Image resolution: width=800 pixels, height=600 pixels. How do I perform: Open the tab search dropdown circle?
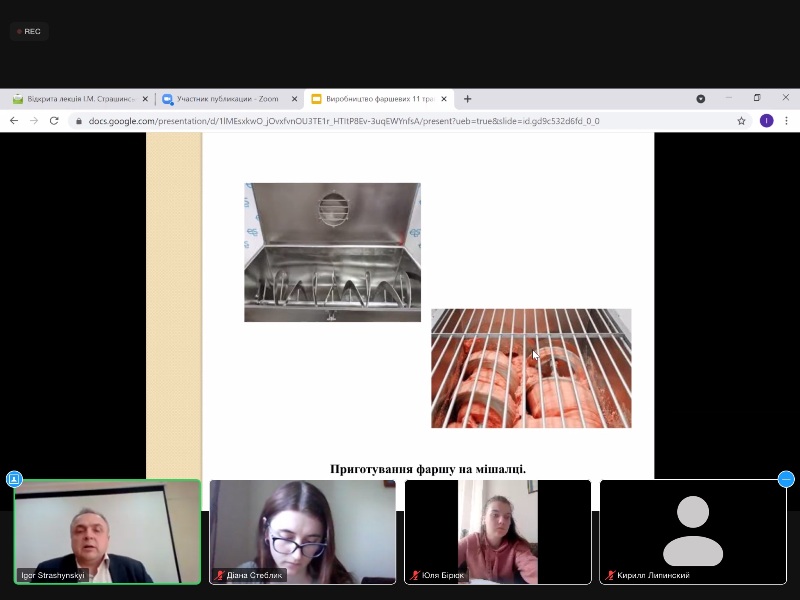(701, 99)
